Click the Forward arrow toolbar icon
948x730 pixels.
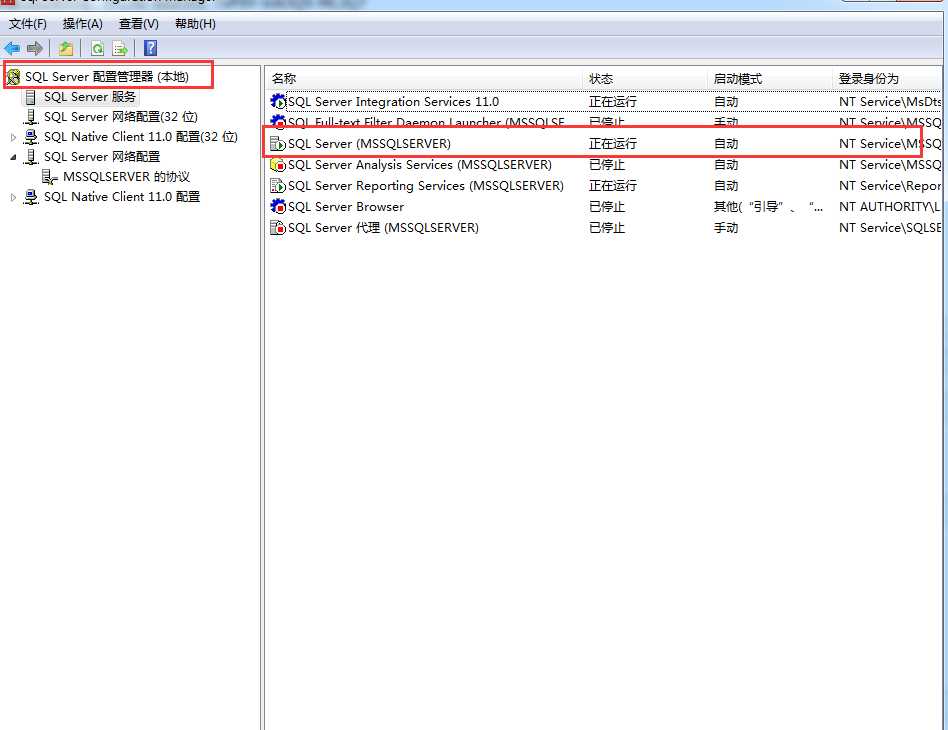point(35,48)
